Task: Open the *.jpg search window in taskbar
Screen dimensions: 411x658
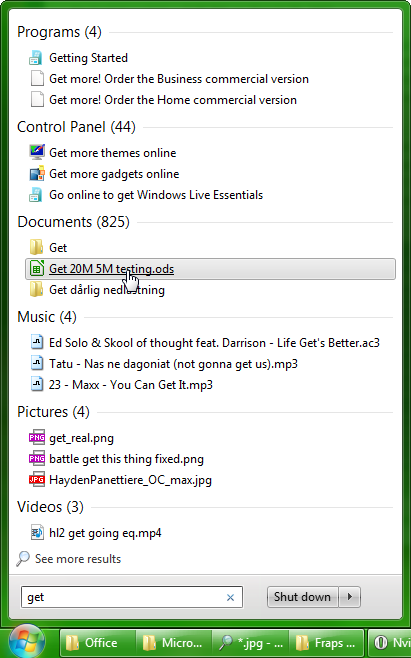Action: coord(250,643)
